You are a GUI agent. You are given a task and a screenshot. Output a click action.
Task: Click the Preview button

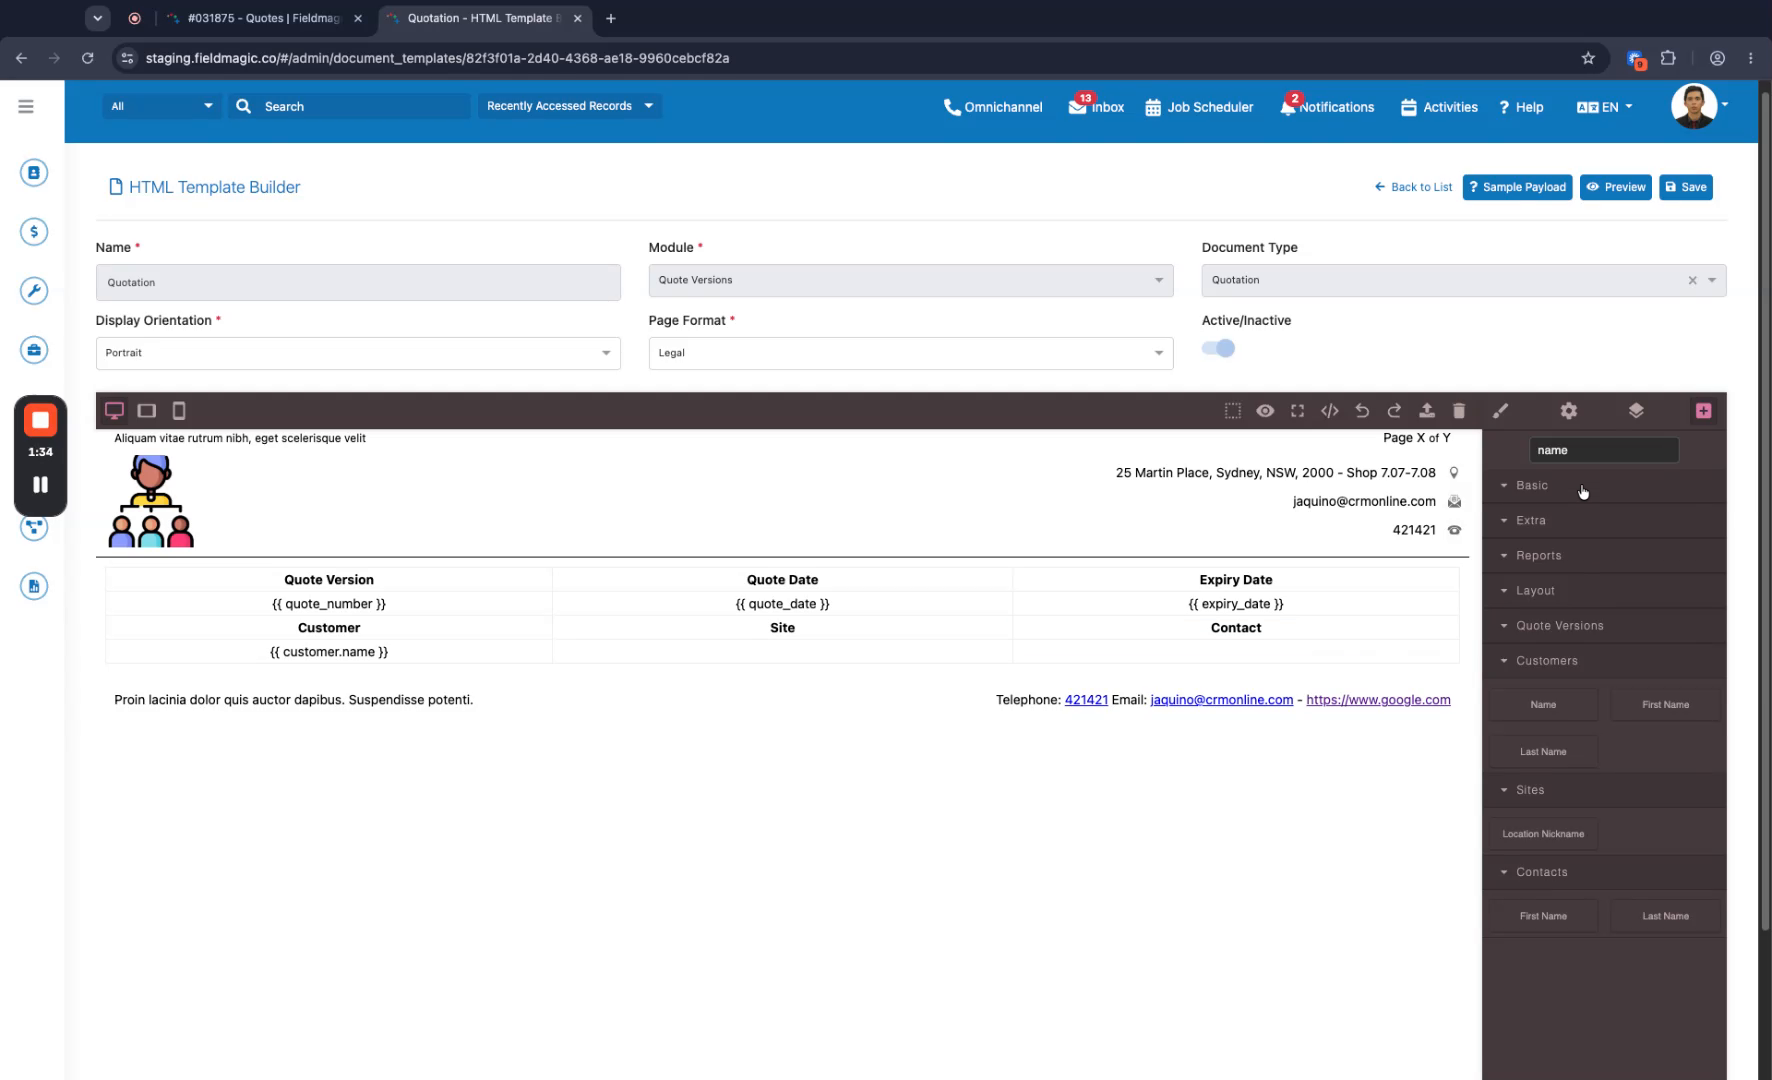point(1616,187)
